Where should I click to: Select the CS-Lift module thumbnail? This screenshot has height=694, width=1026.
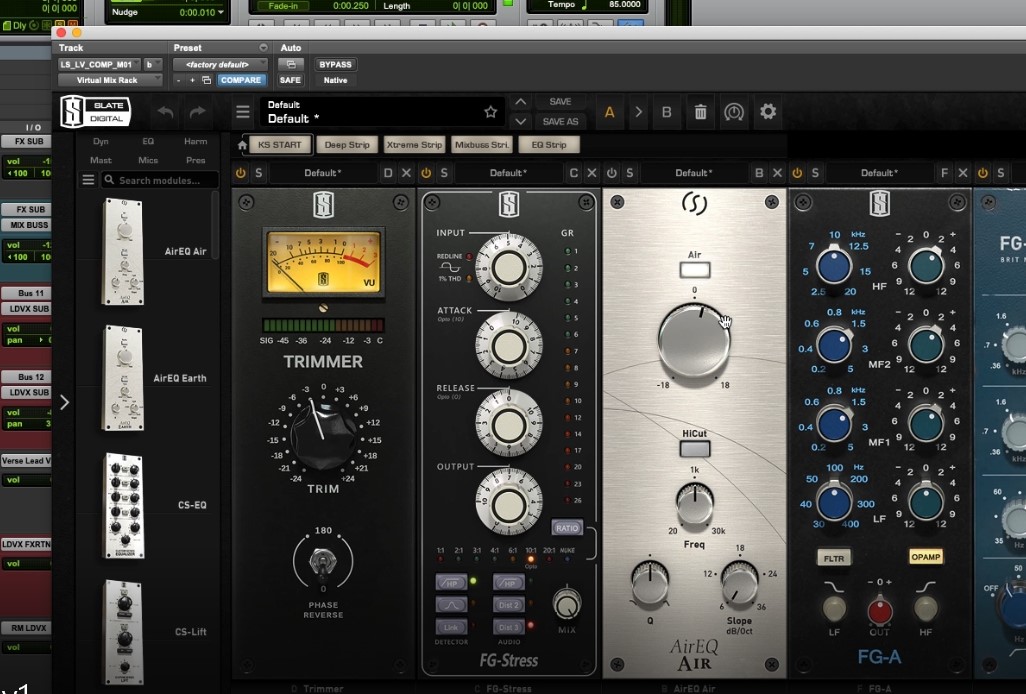[124, 632]
